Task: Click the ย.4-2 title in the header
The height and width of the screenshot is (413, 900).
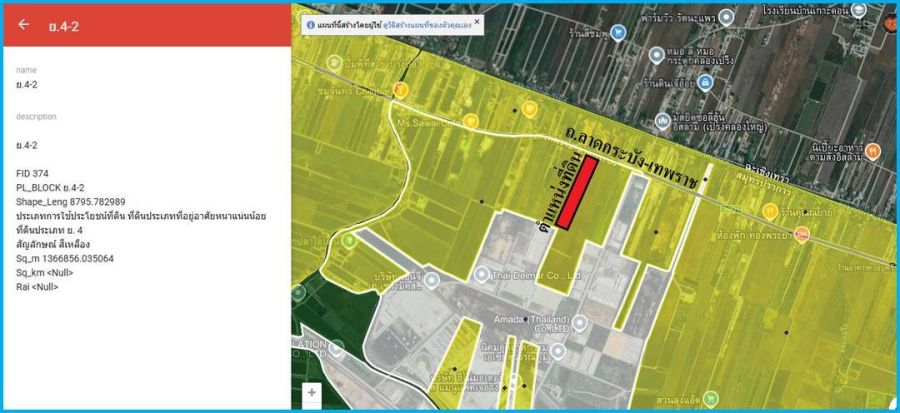Action: tap(64, 26)
